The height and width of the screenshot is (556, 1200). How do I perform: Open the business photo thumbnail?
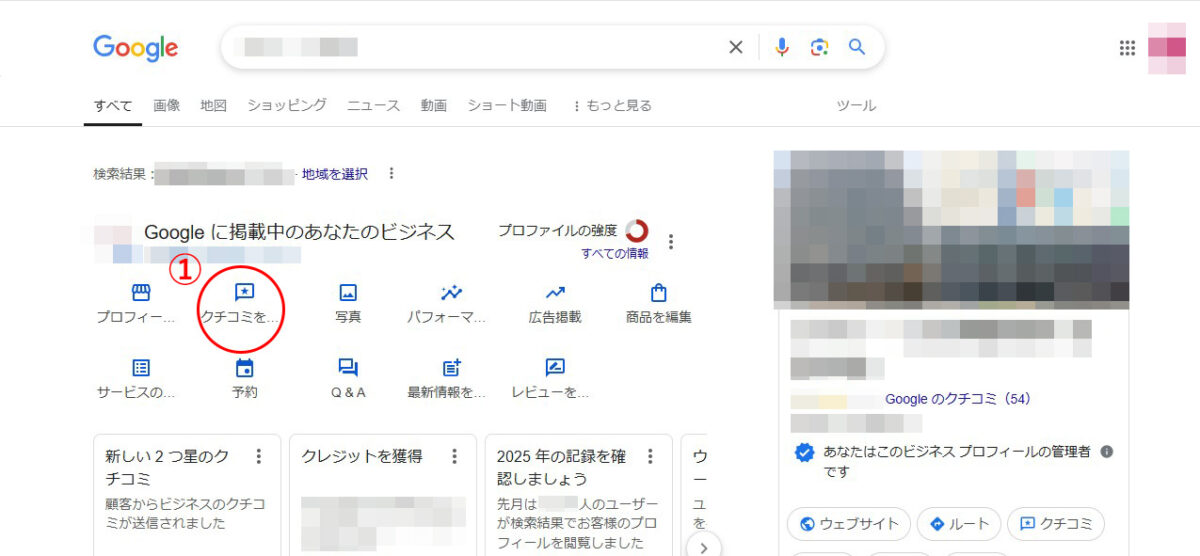tap(951, 229)
